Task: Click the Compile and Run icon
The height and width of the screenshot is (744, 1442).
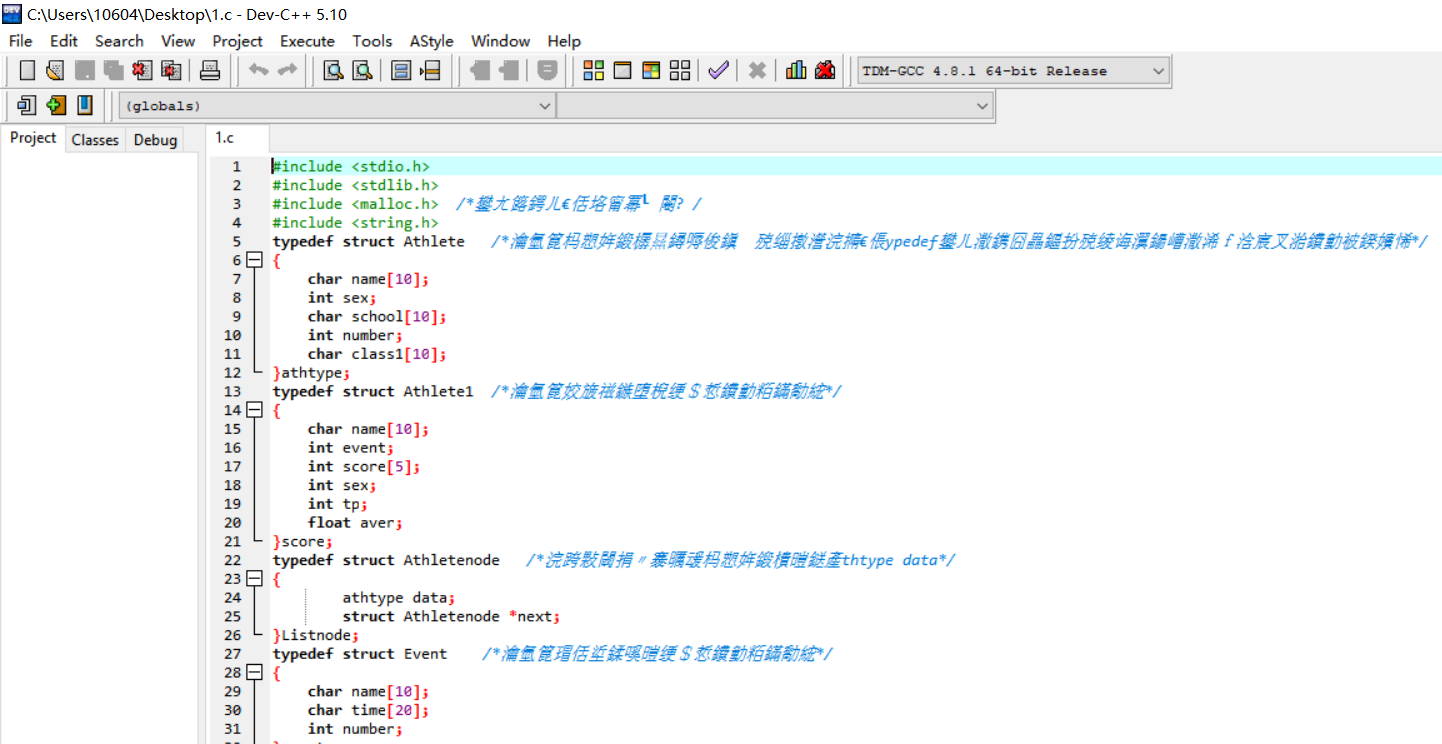Action: pos(649,70)
